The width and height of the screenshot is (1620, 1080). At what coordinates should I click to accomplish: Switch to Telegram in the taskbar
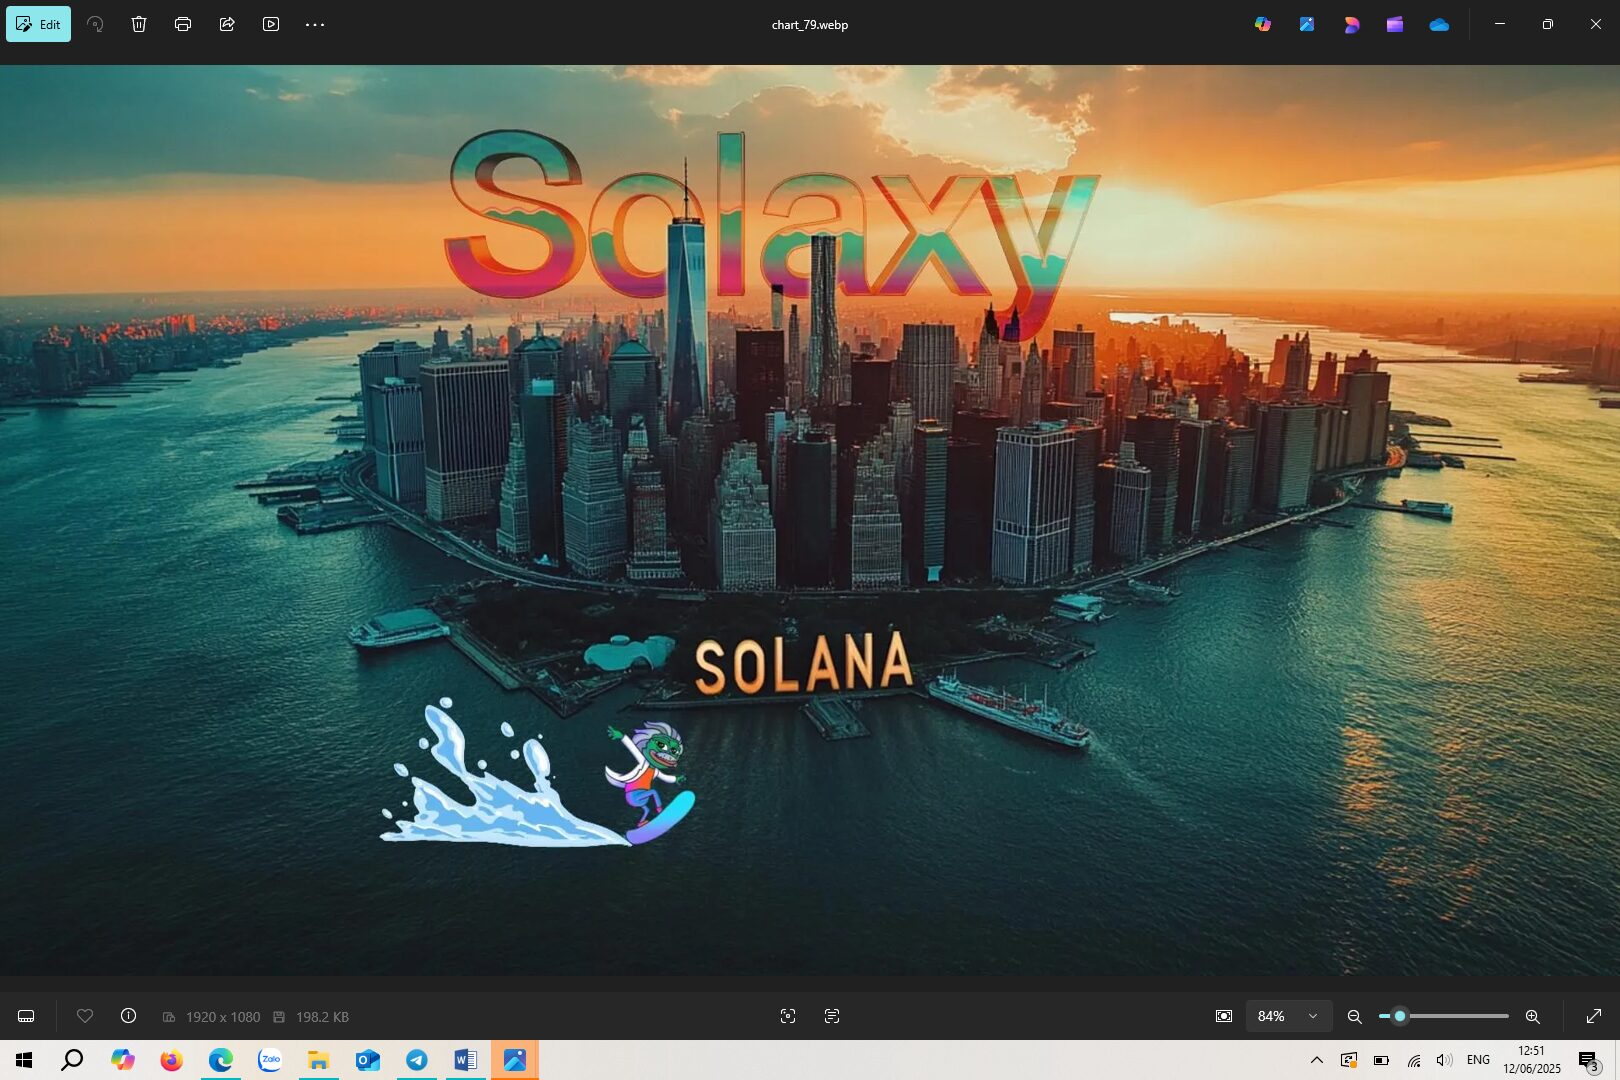(x=417, y=1060)
